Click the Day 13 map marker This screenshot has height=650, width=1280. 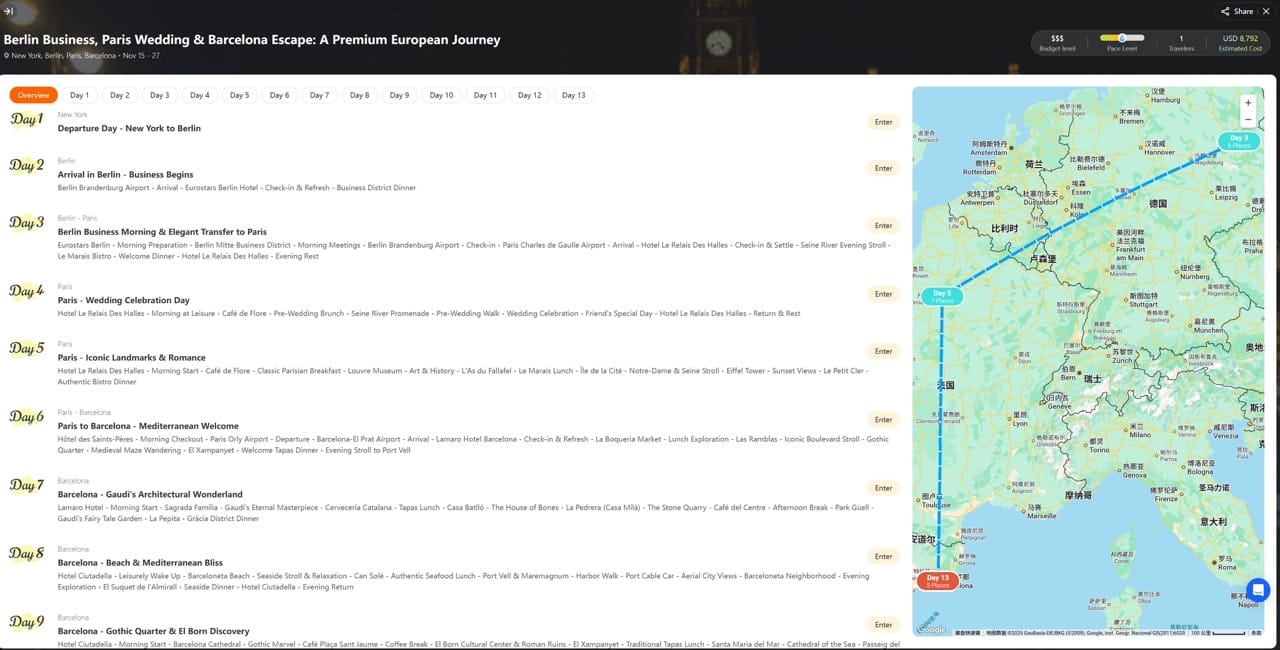(937, 580)
